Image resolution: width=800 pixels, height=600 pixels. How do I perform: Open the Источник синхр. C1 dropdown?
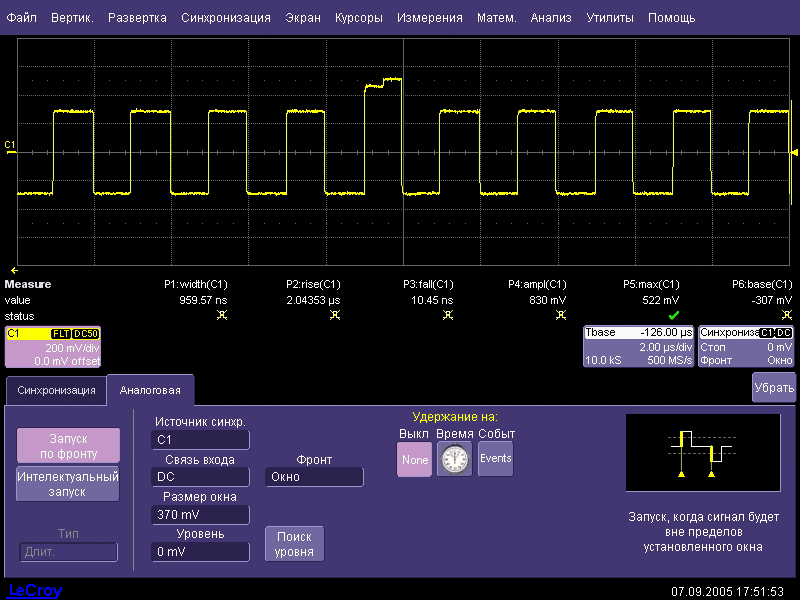click(x=200, y=439)
